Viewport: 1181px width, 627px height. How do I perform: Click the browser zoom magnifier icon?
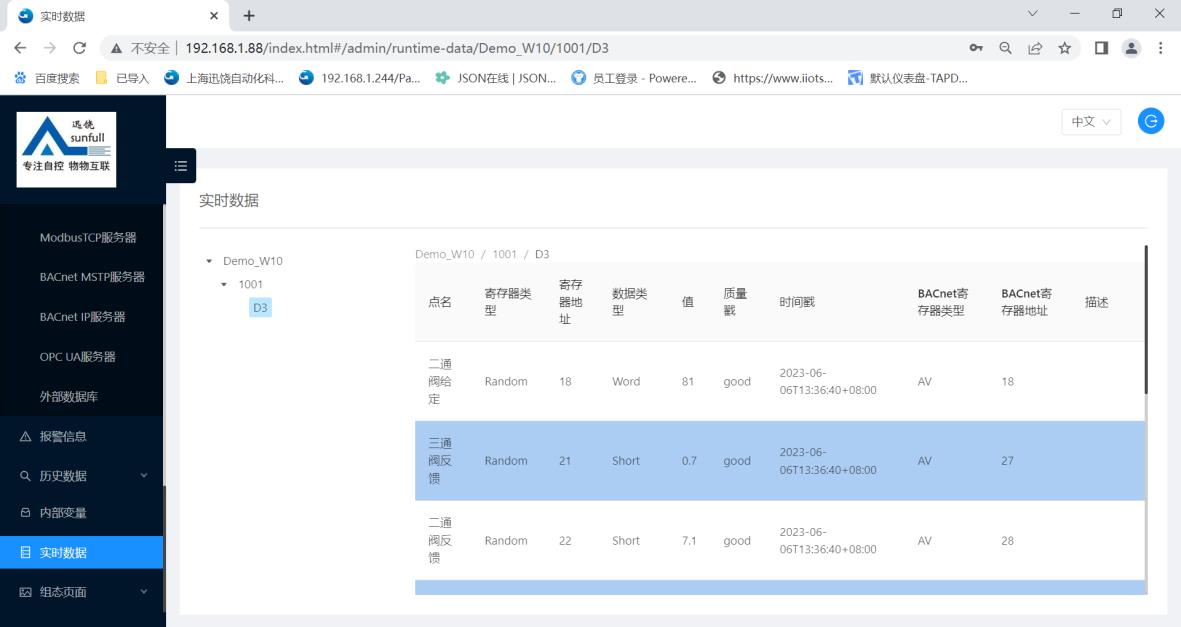(1006, 47)
